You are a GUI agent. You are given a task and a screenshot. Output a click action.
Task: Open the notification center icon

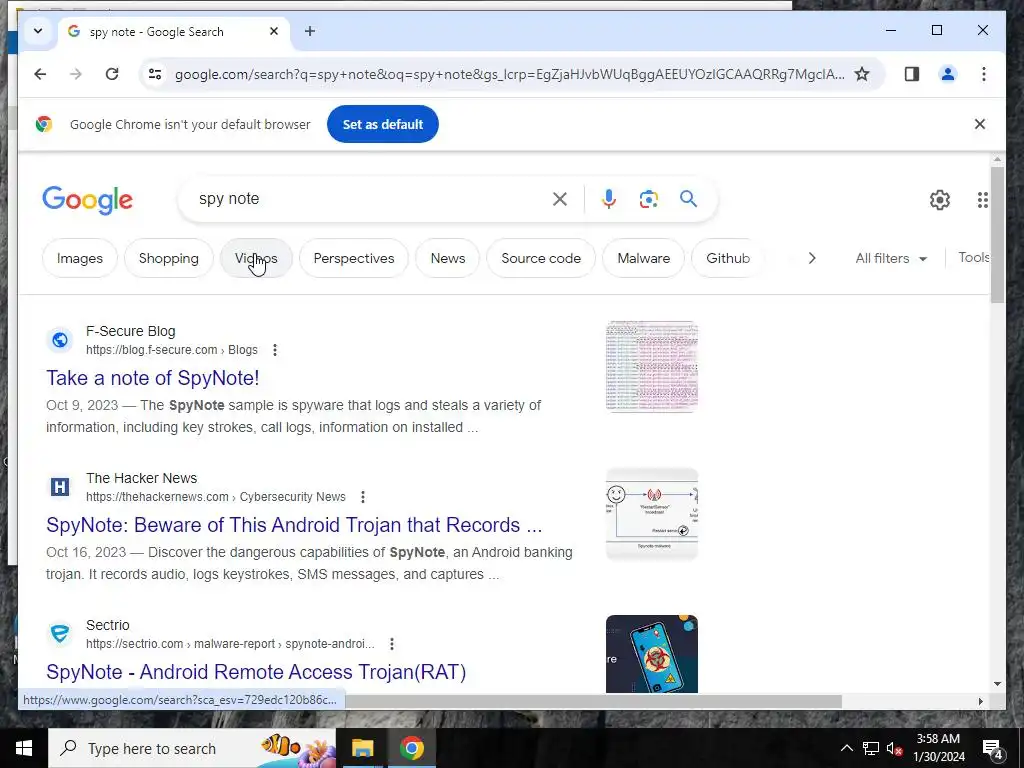click(x=993, y=748)
